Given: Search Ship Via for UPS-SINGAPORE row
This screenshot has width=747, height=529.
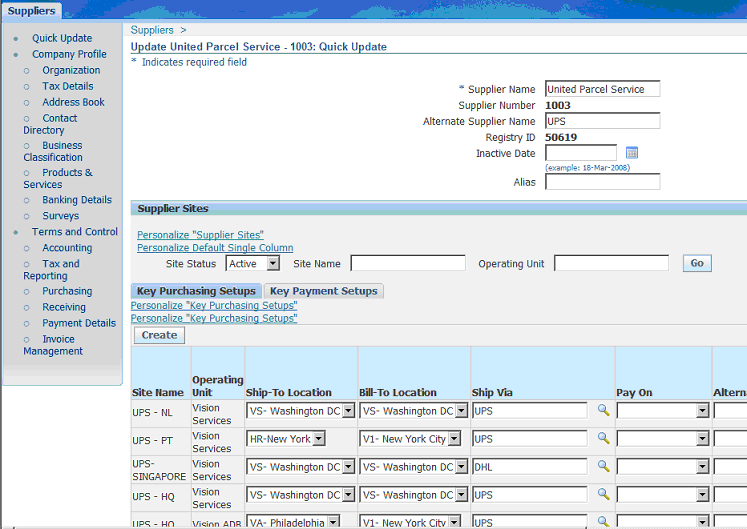Looking at the screenshot, I should [604, 467].
